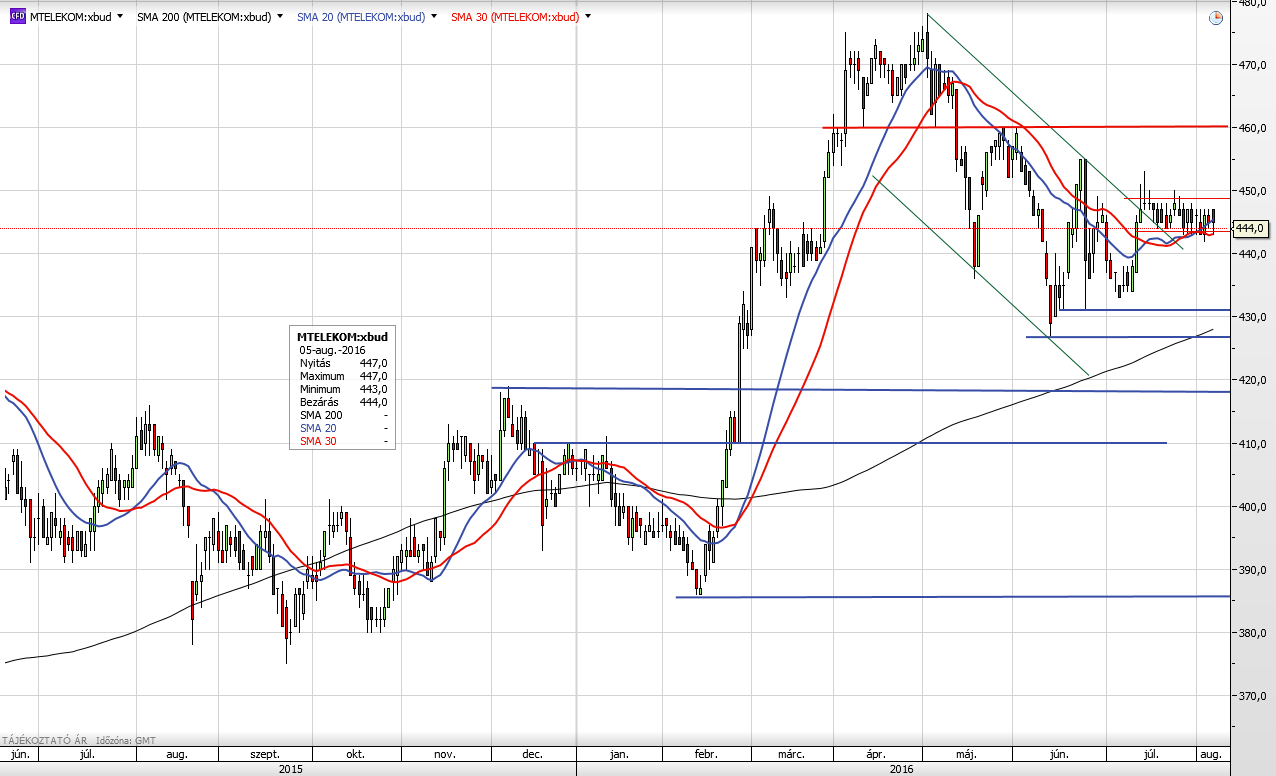The width and height of the screenshot is (1276, 776).
Task: Click the purple CFD instrument icon
Action: pos(18,17)
